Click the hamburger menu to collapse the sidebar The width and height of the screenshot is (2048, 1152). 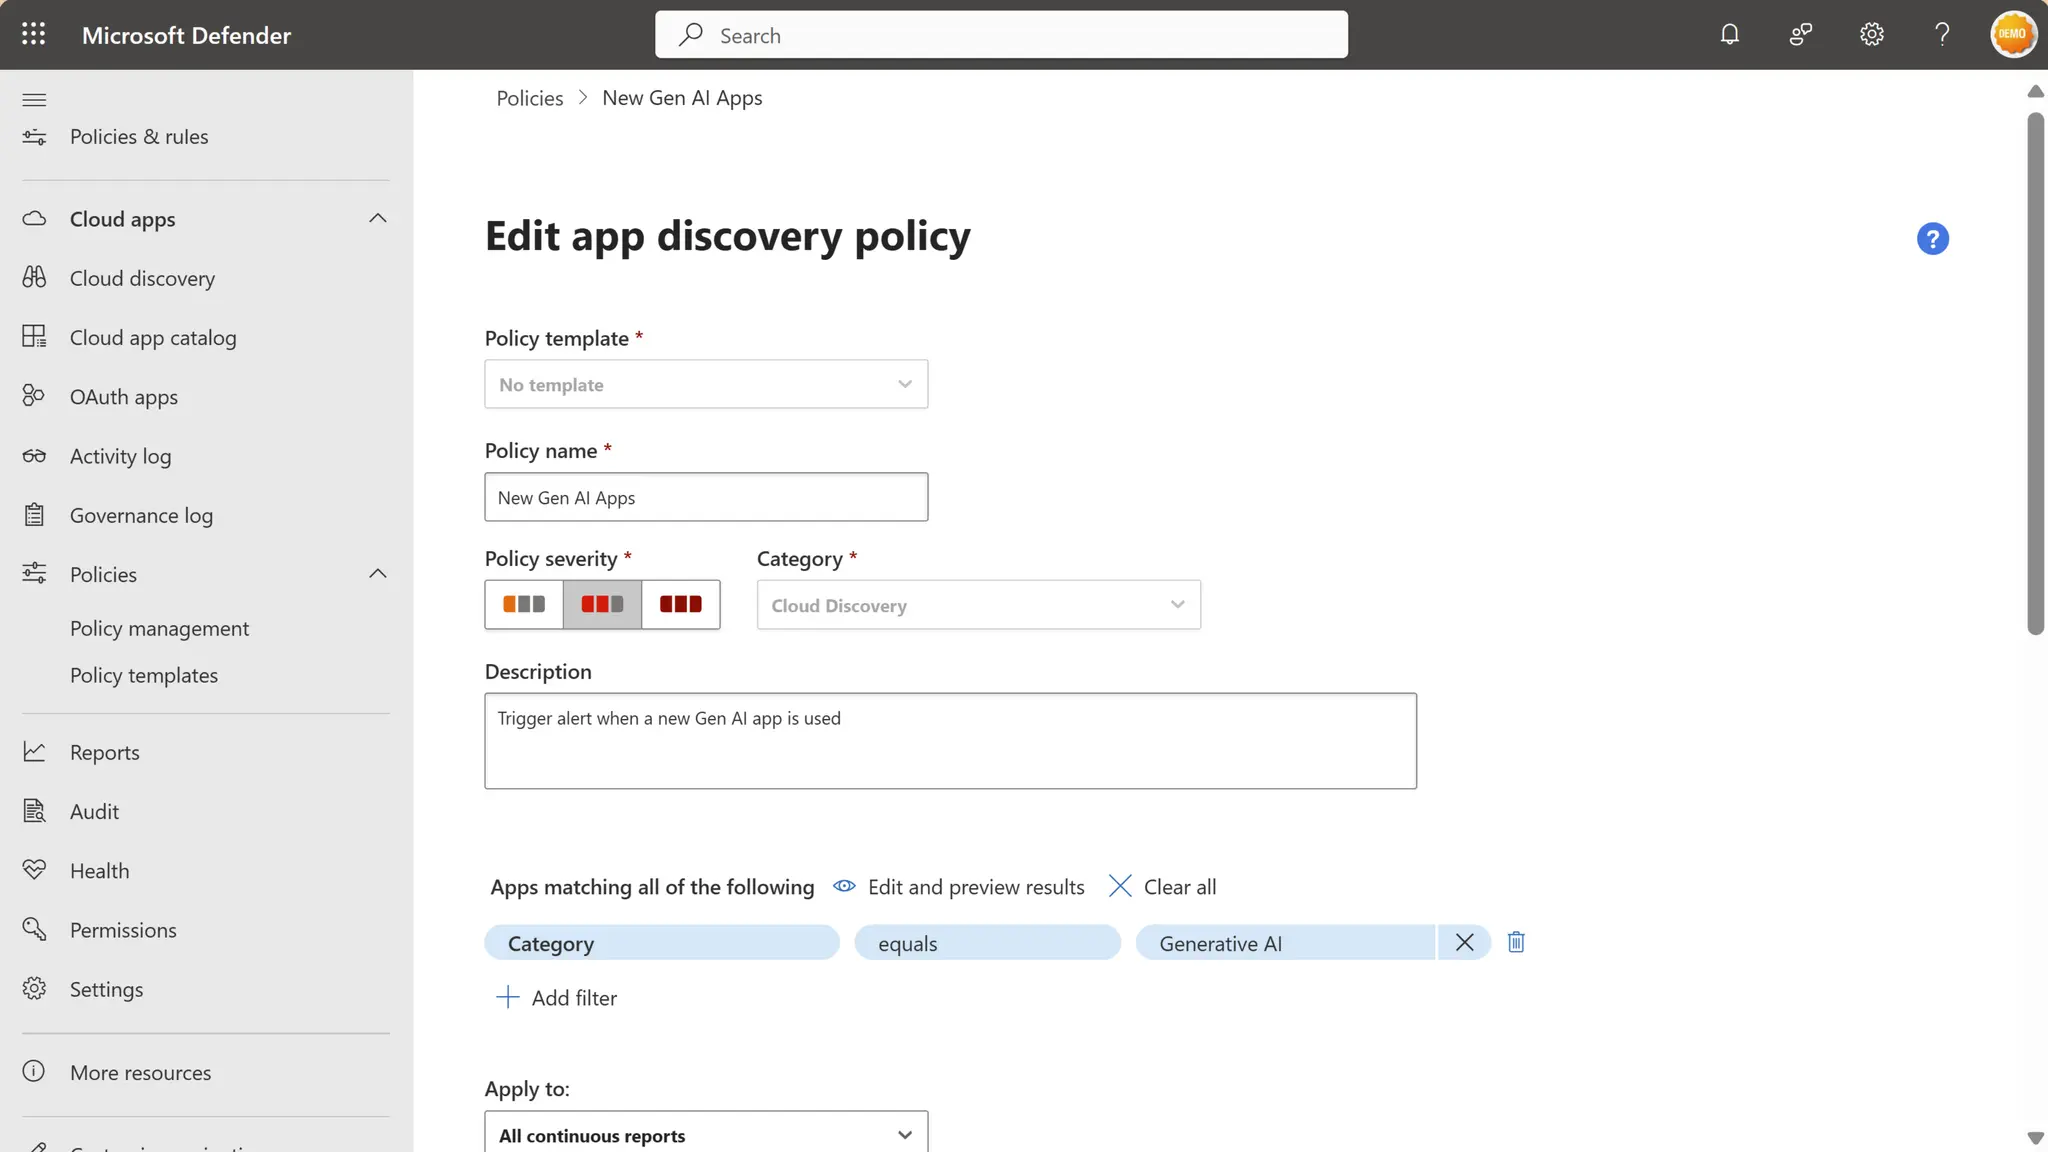tap(34, 99)
